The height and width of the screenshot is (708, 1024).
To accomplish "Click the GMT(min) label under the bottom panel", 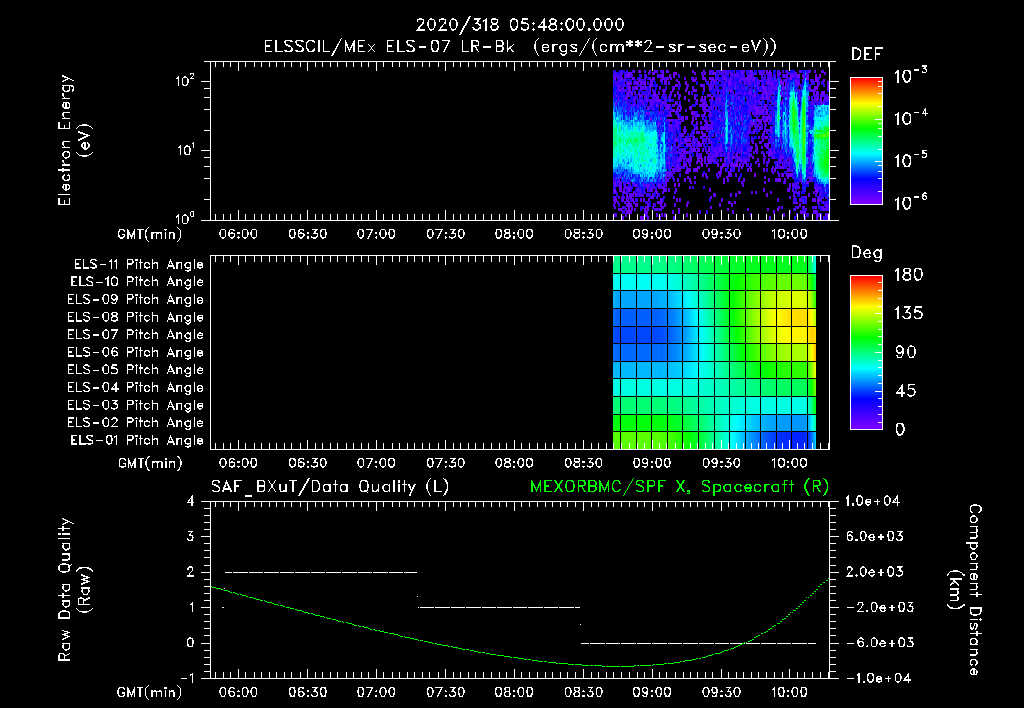I will click(x=150, y=692).
